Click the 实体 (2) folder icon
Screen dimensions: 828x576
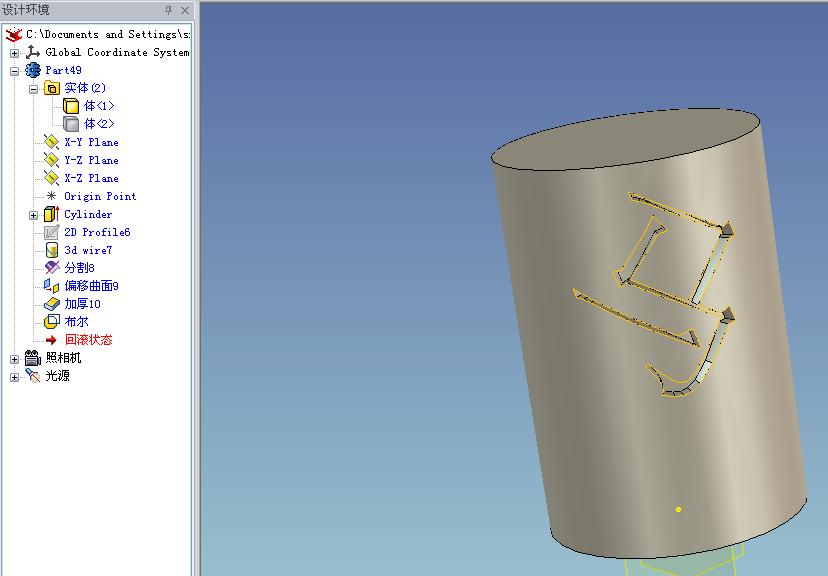tap(52, 88)
